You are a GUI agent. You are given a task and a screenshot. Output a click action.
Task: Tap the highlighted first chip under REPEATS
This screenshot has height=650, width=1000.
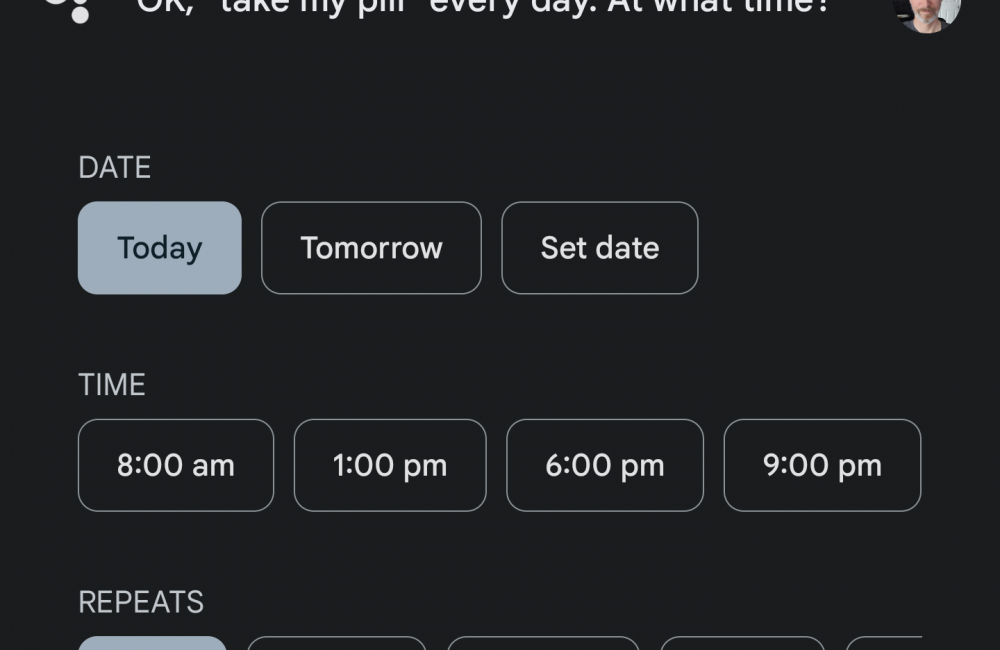tap(152, 643)
